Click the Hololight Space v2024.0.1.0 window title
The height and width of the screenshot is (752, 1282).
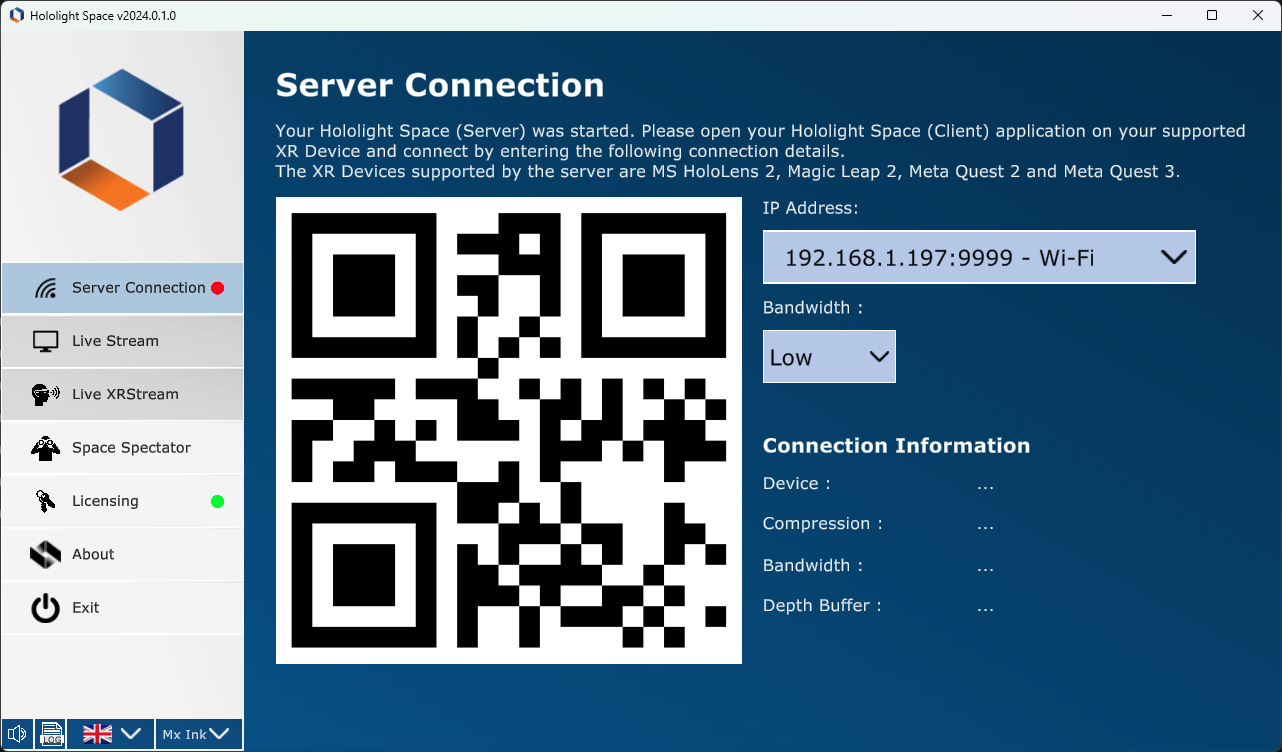(103, 16)
